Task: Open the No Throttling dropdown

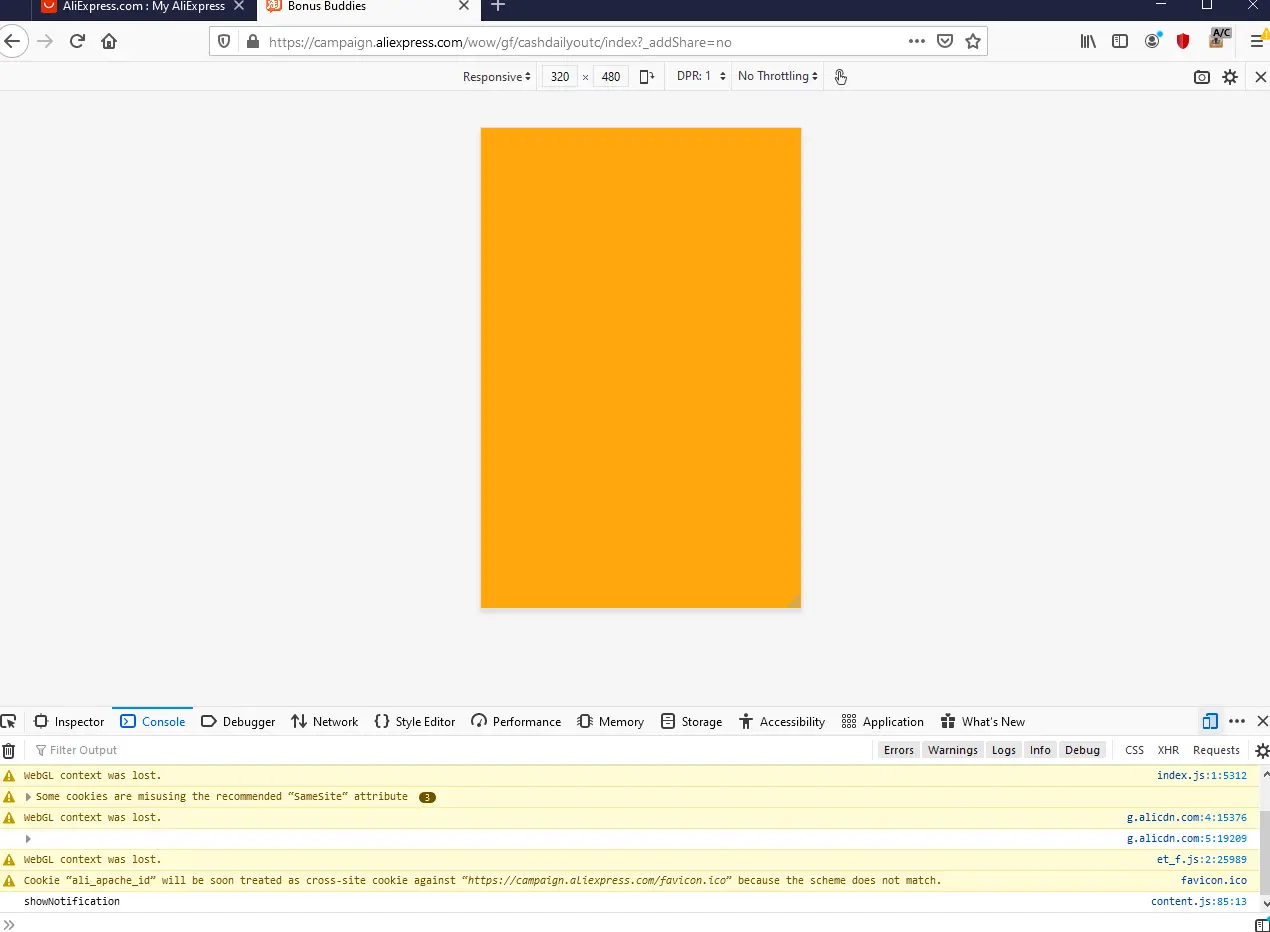Action: [777, 77]
